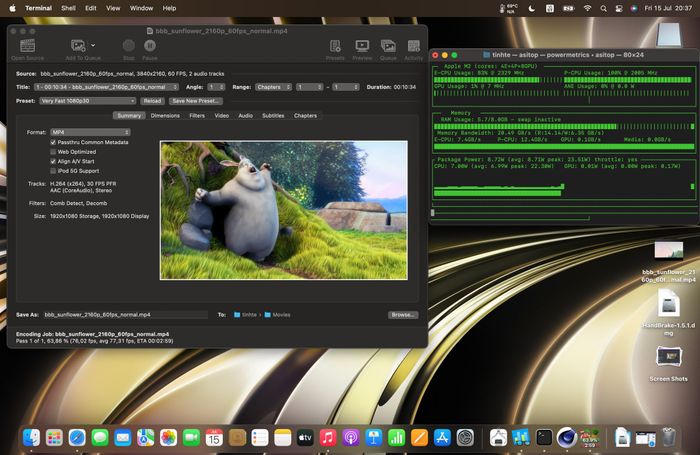Click the Wi-Fi status icon
This screenshot has height=455, width=700.
pos(587,8)
